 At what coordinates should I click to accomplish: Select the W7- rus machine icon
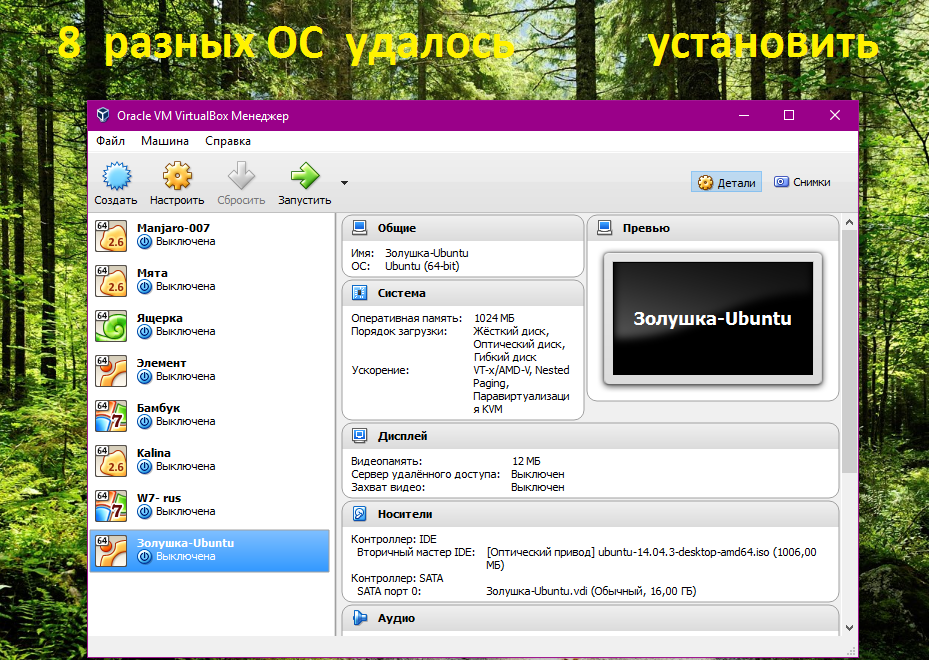pyautogui.click(x=111, y=505)
